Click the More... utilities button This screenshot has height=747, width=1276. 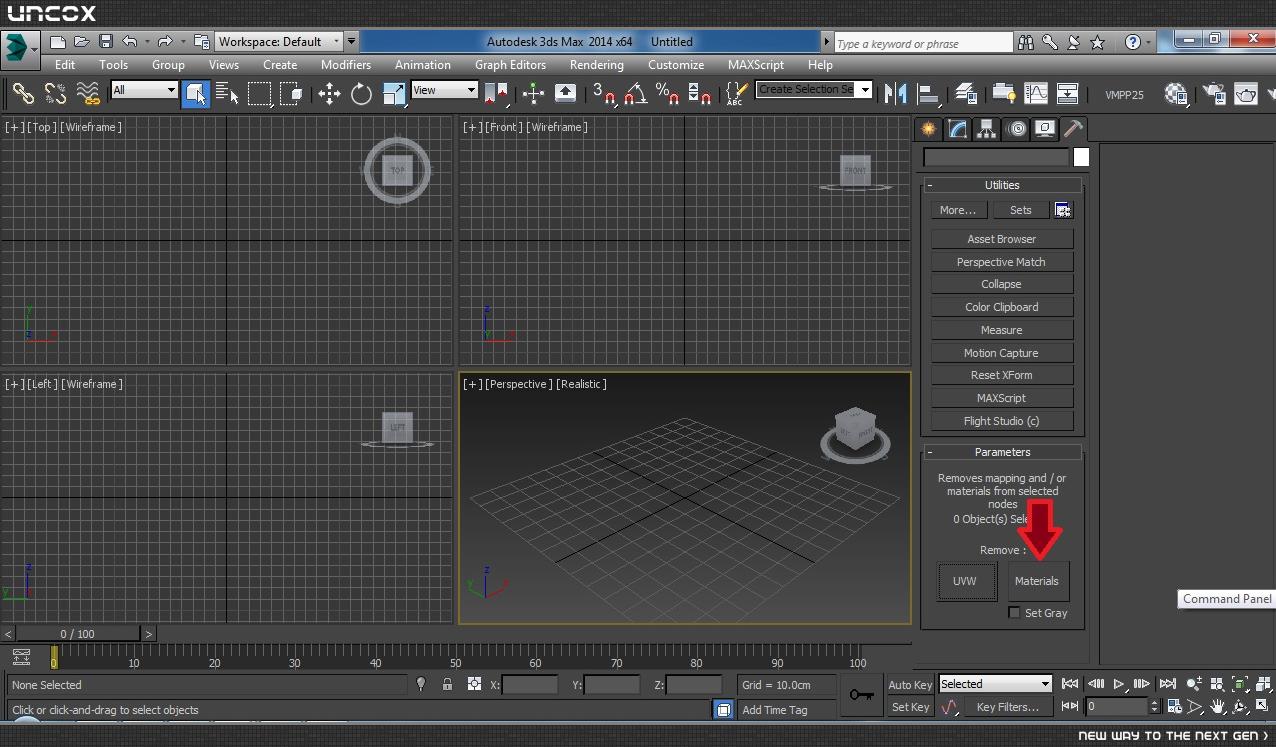point(958,210)
